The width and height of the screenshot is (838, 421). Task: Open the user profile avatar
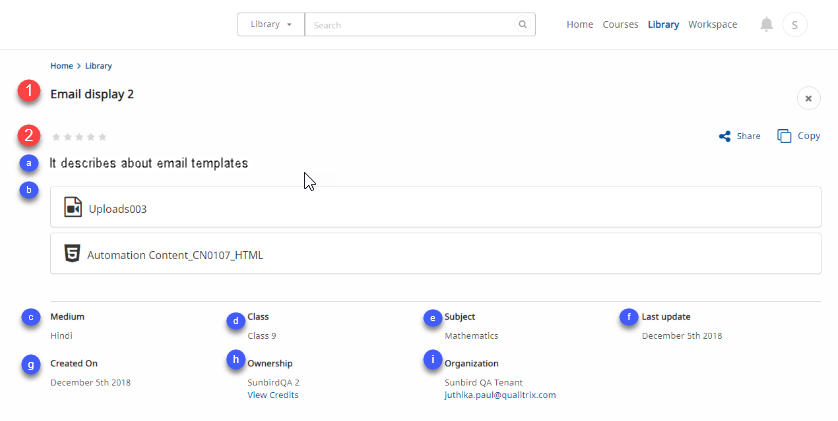(x=794, y=25)
